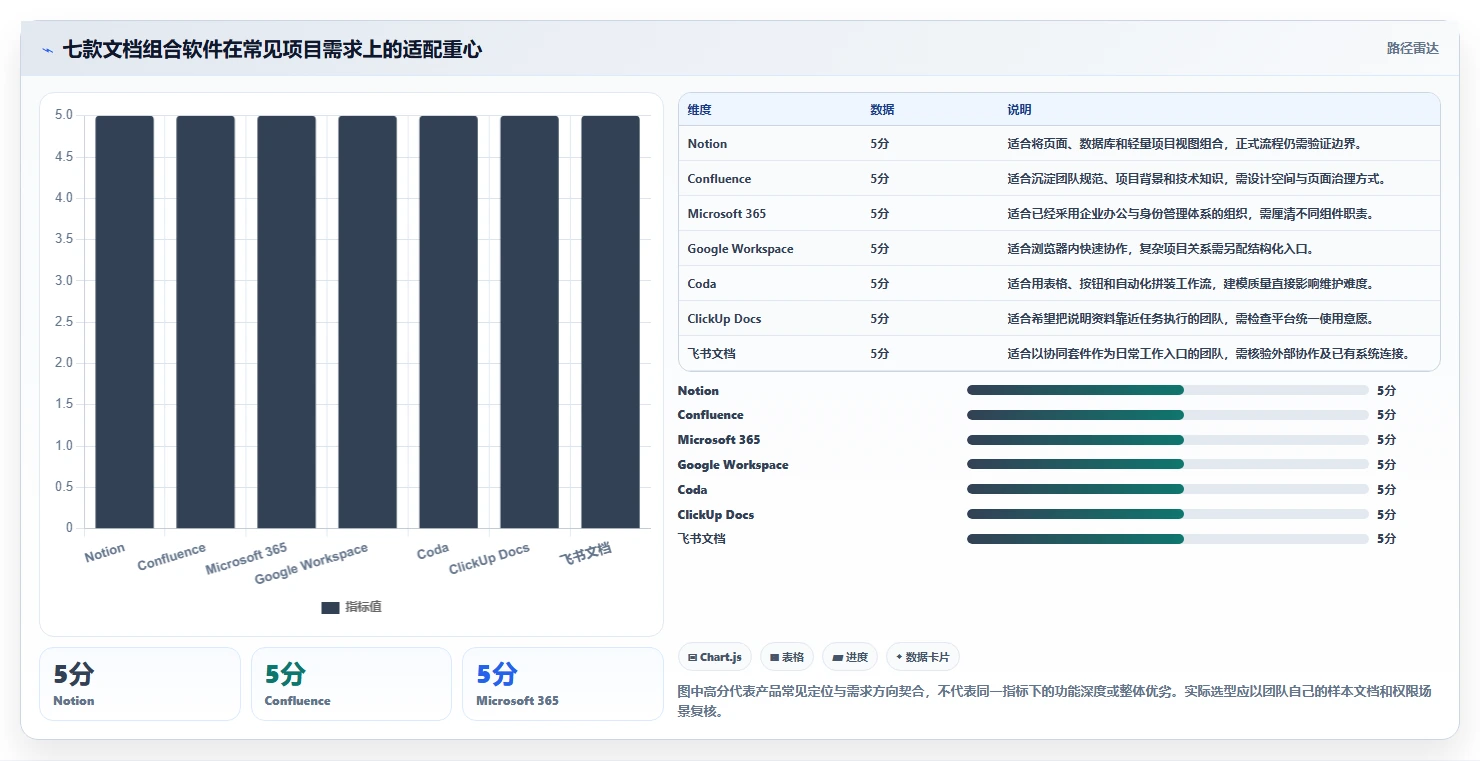1480x761 pixels.
Task: Click the Confluence progress bar
Action: tap(1167, 415)
